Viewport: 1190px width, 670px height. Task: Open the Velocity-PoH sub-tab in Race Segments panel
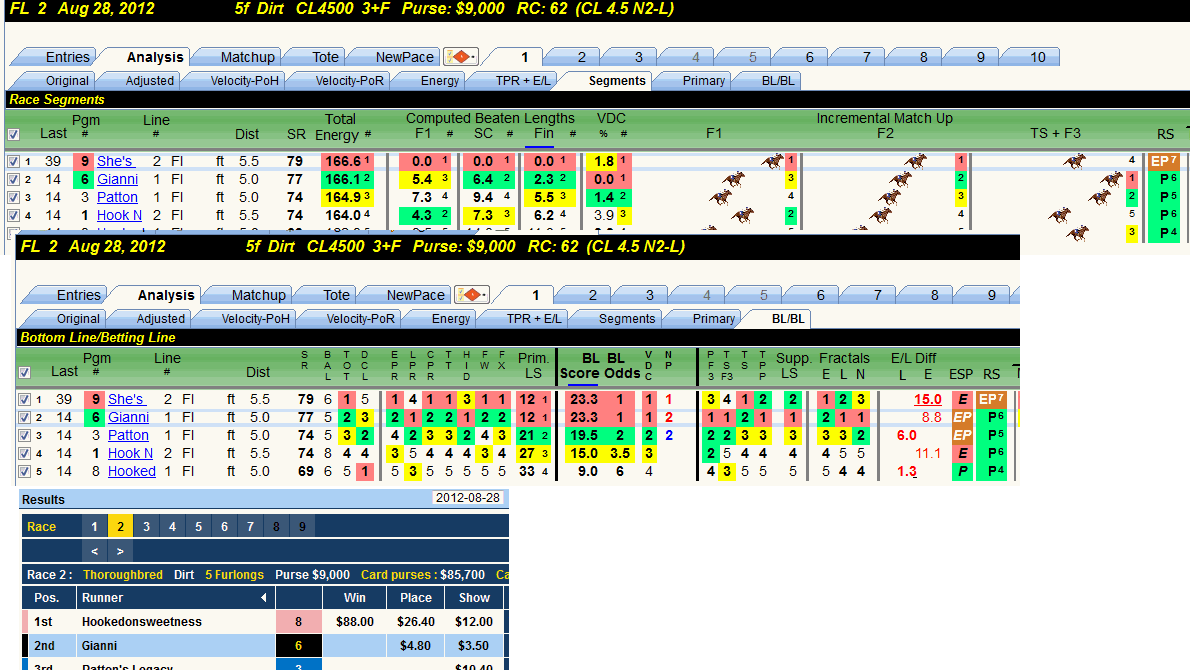244,80
